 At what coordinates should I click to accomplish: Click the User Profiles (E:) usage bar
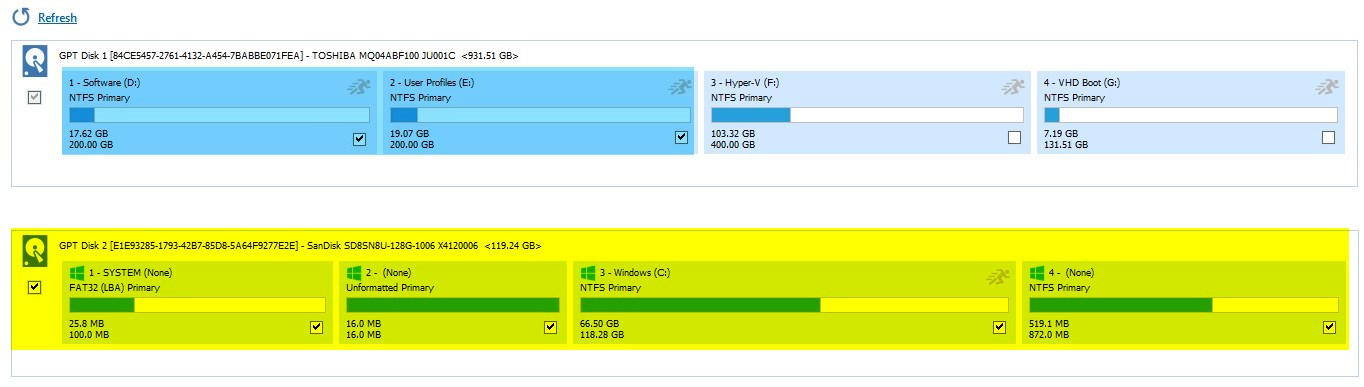pyautogui.click(x=540, y=115)
